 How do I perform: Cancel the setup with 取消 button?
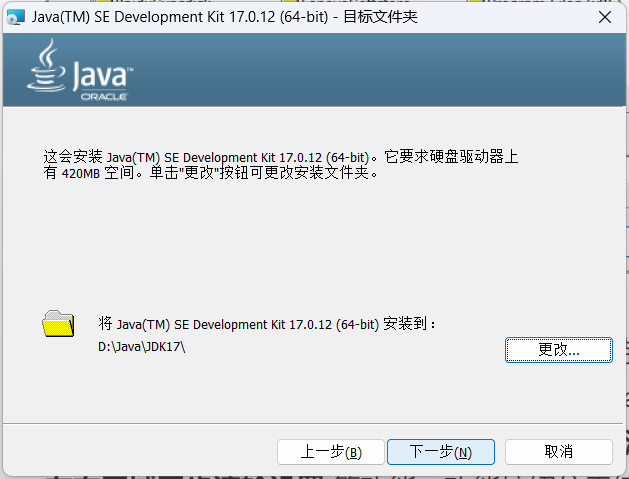click(x=558, y=452)
